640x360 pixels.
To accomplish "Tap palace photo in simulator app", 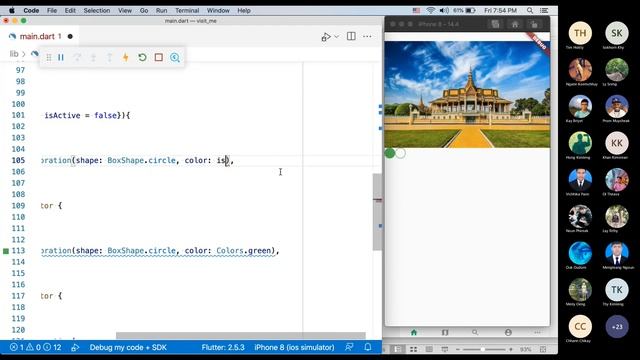I will pos(467,94).
